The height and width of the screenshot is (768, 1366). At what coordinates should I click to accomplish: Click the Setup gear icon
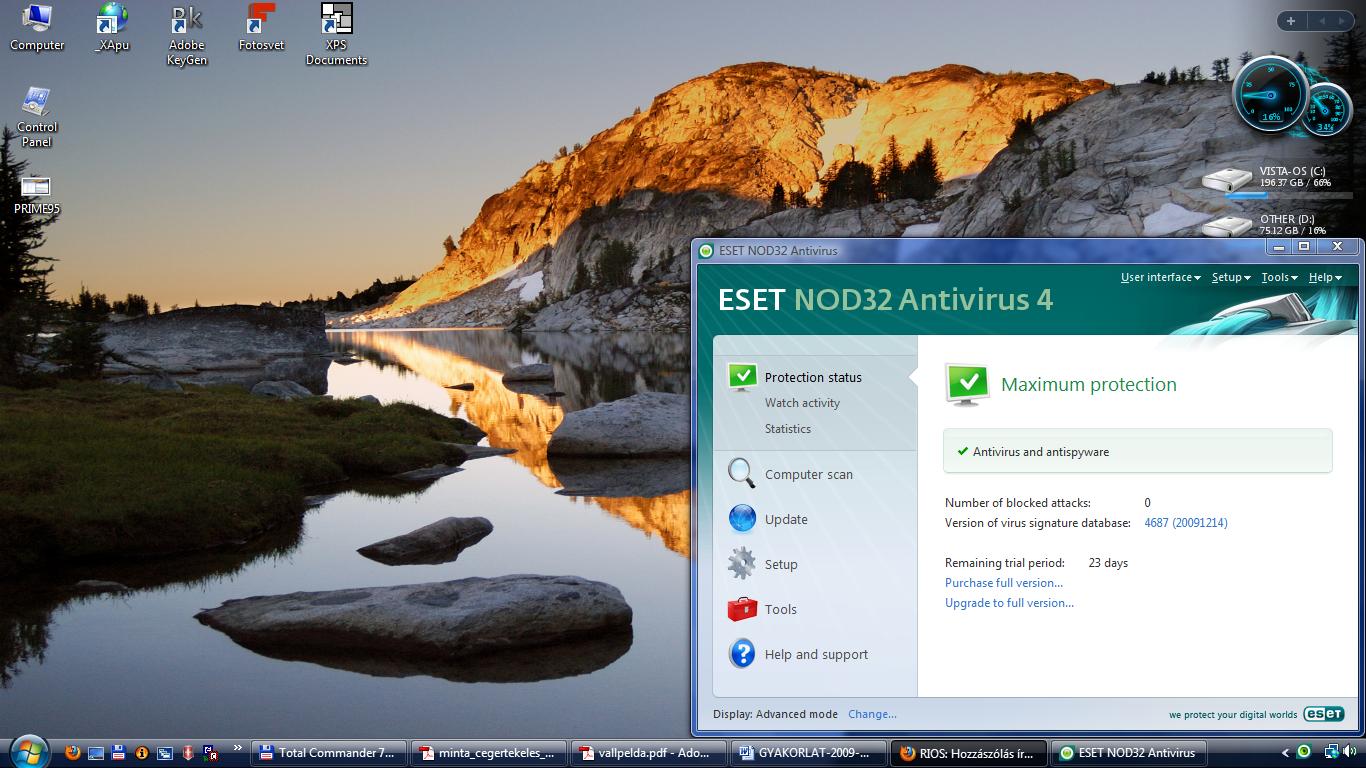[742, 563]
